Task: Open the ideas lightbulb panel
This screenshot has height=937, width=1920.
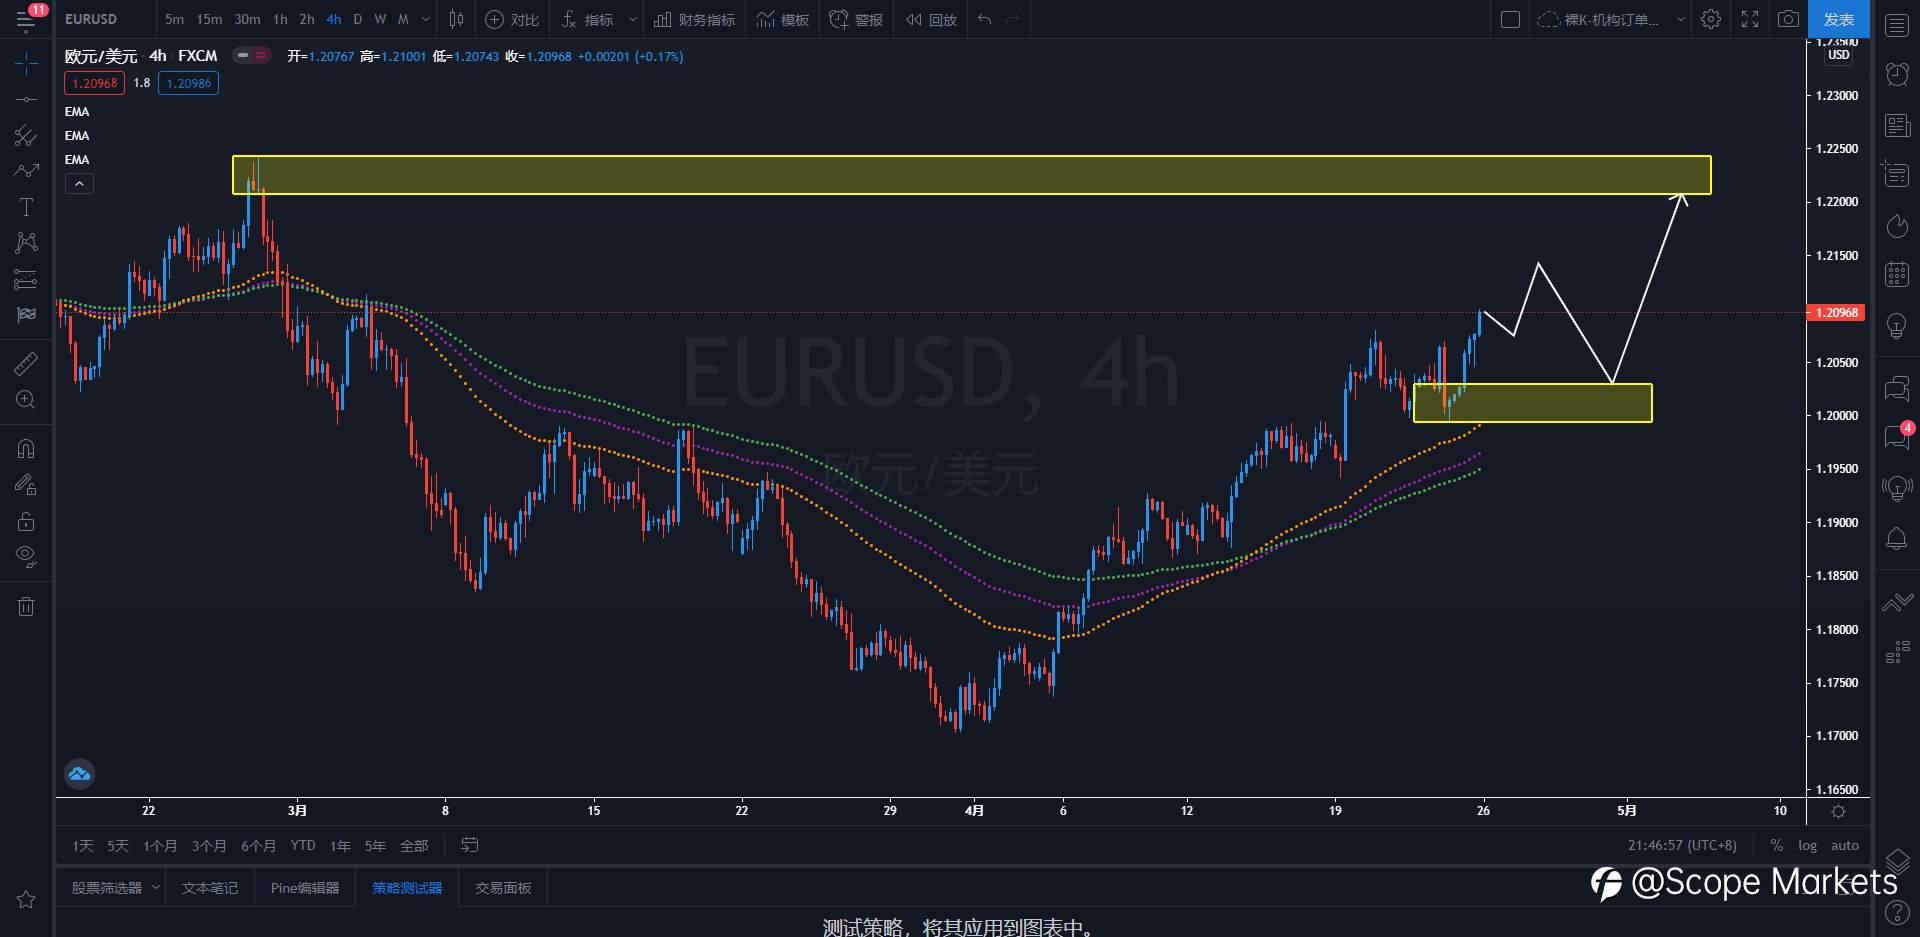Action: coord(1896,326)
